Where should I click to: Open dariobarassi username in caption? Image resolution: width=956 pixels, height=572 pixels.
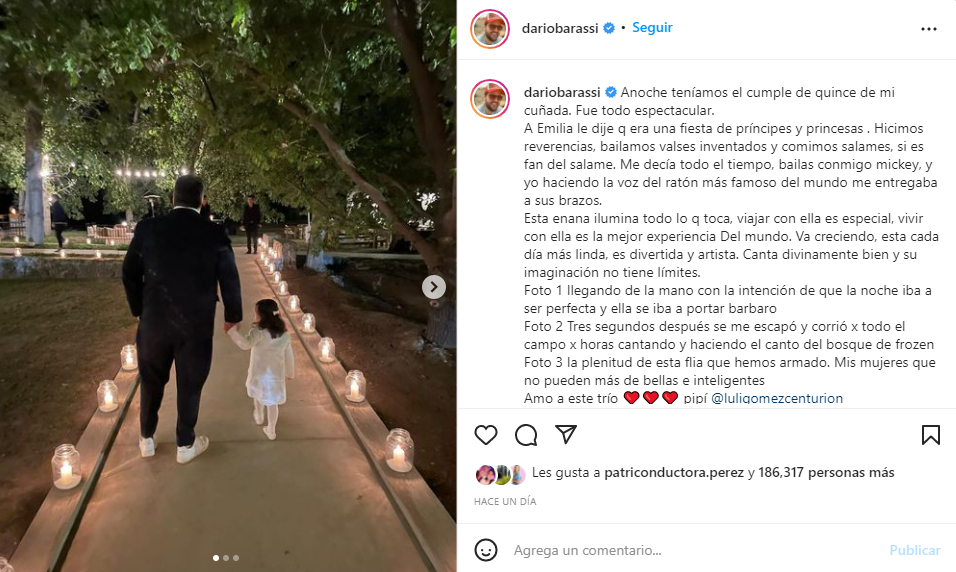(x=562, y=92)
